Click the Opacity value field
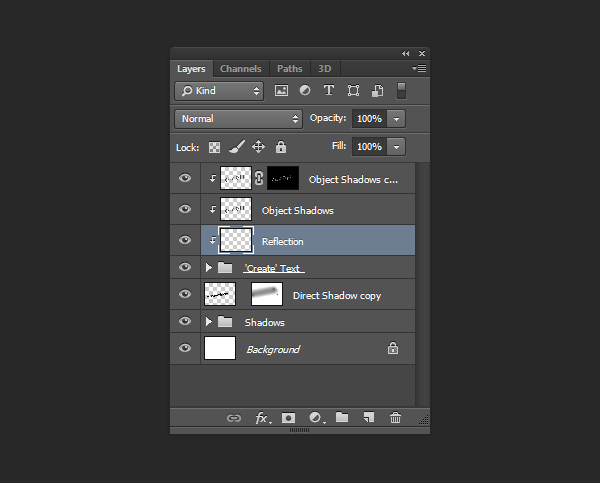This screenshot has width=600, height=483. [x=370, y=119]
